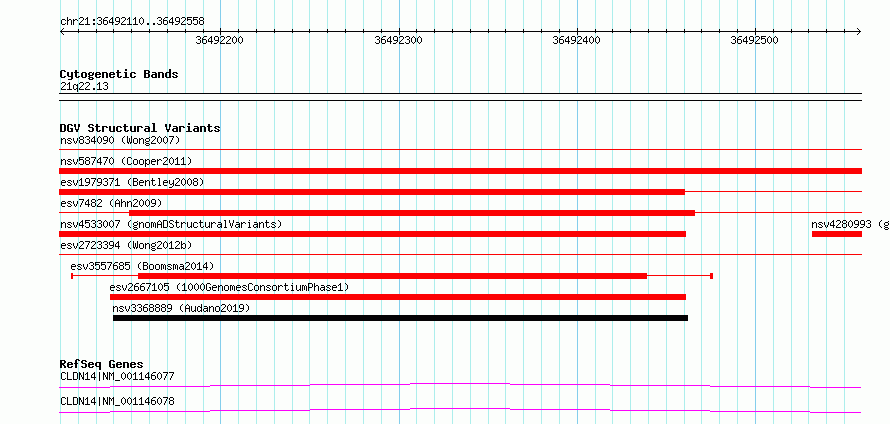Click the thick esv3557685 feature bar
Screen dimensions: 890x424
point(392,276)
